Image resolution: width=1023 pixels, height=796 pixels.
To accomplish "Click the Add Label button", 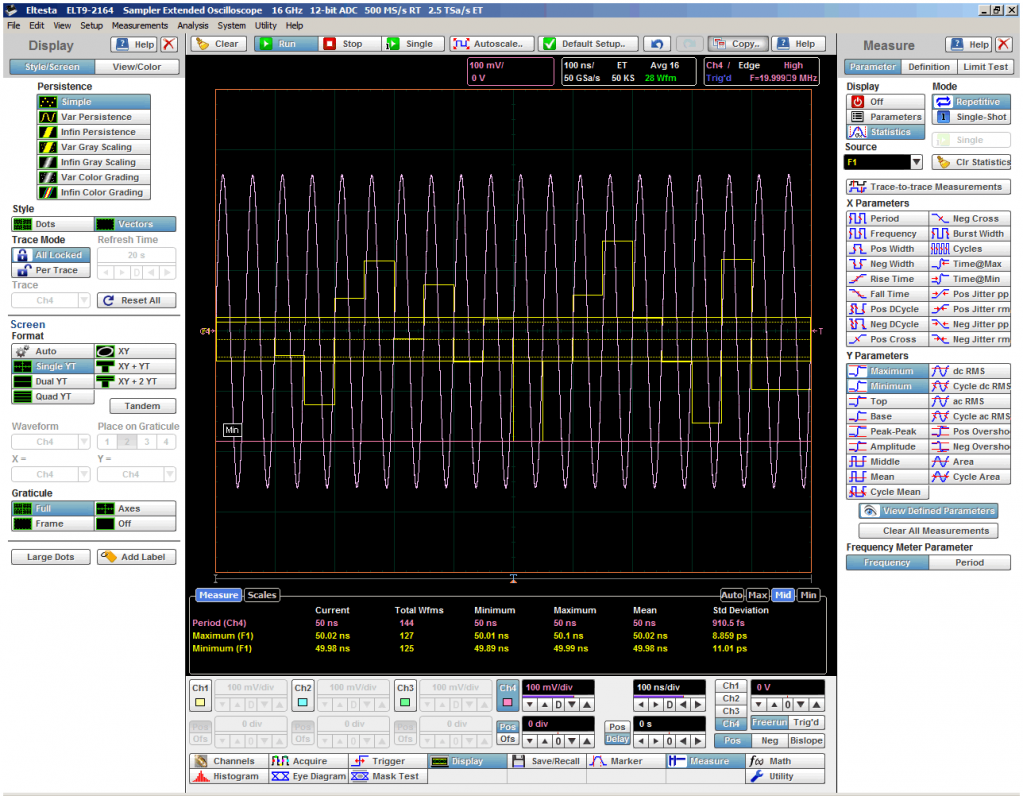I will 136,557.
